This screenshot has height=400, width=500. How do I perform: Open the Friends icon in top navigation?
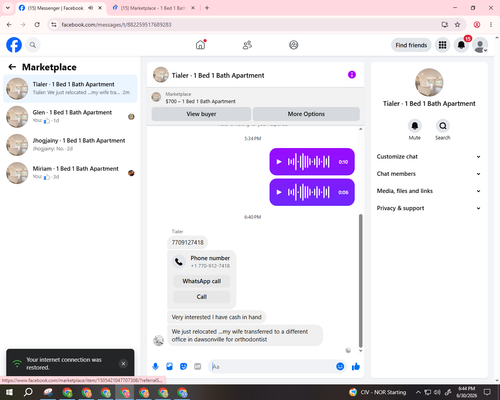247,45
